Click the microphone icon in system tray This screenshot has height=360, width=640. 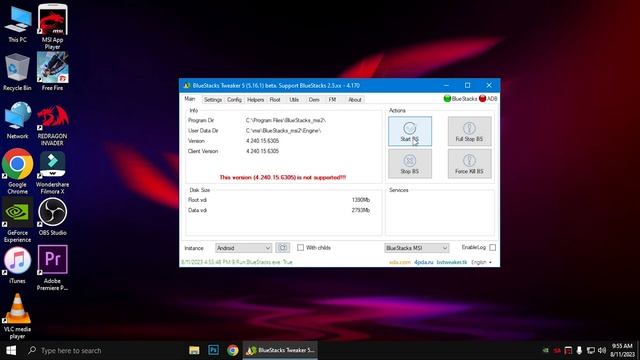point(579,350)
